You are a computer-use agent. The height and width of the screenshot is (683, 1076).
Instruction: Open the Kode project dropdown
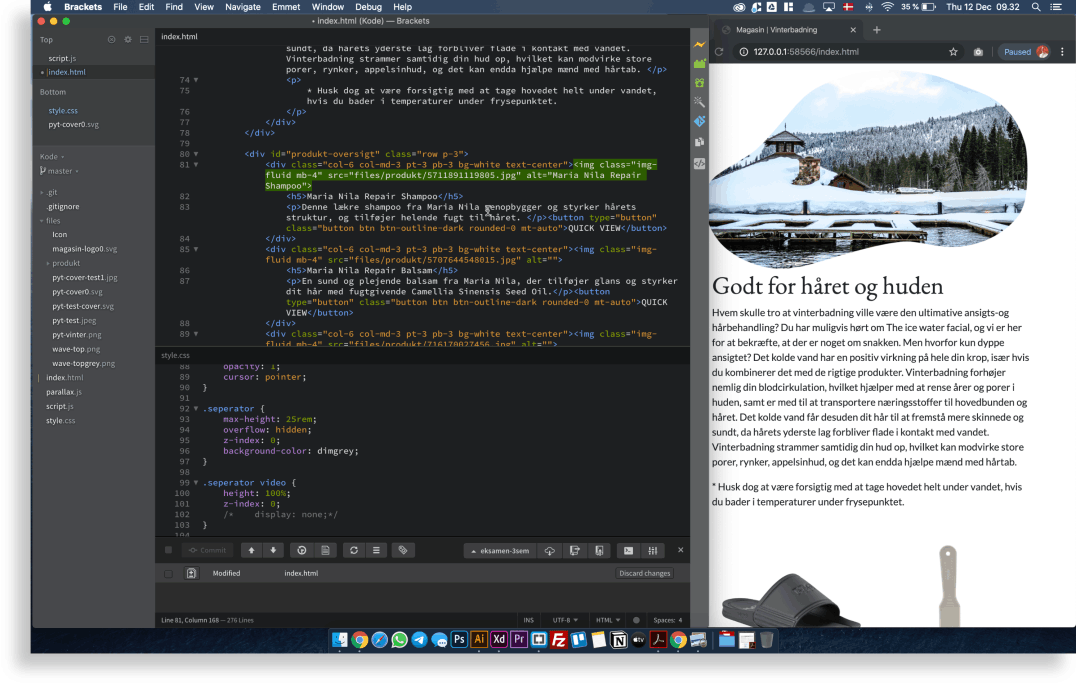(51, 157)
